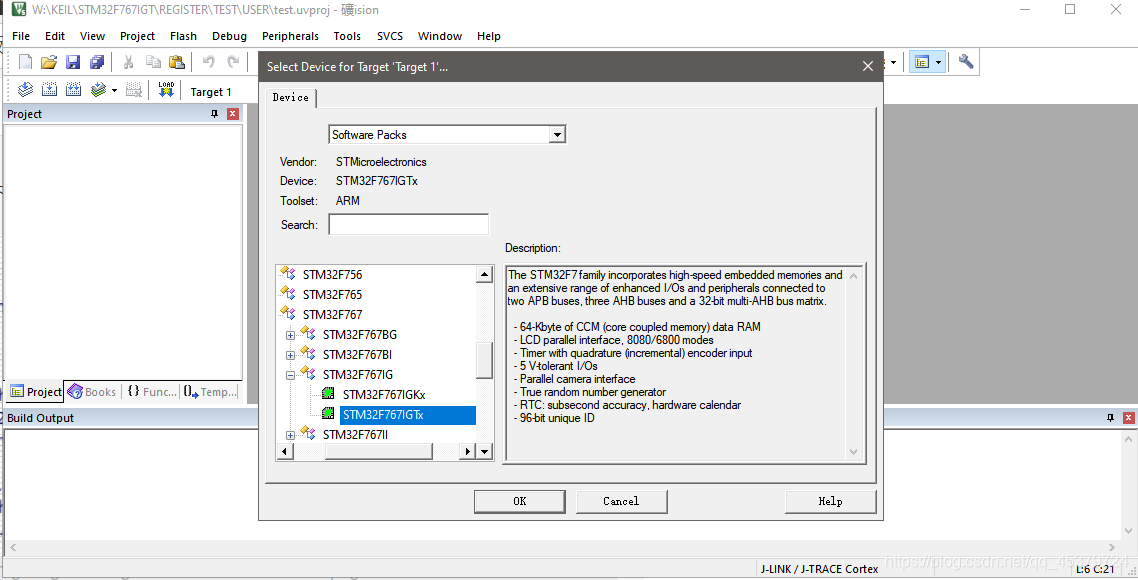Click the Build target icon
This screenshot has width=1138, height=580.
(x=49, y=90)
